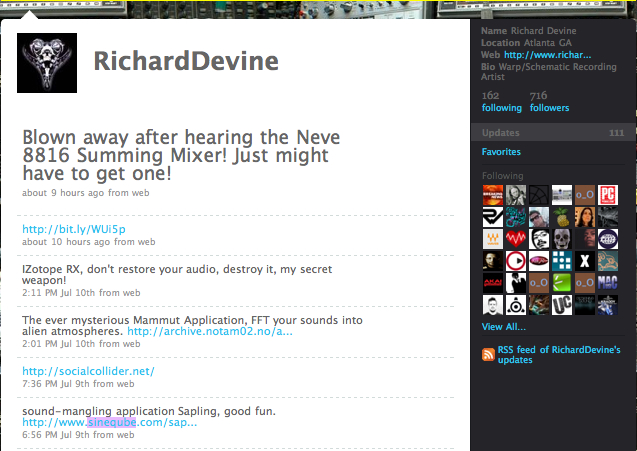Open the 6:56 PM Jul 9th timestamp
Screen dimensions: 637x451
point(55,435)
